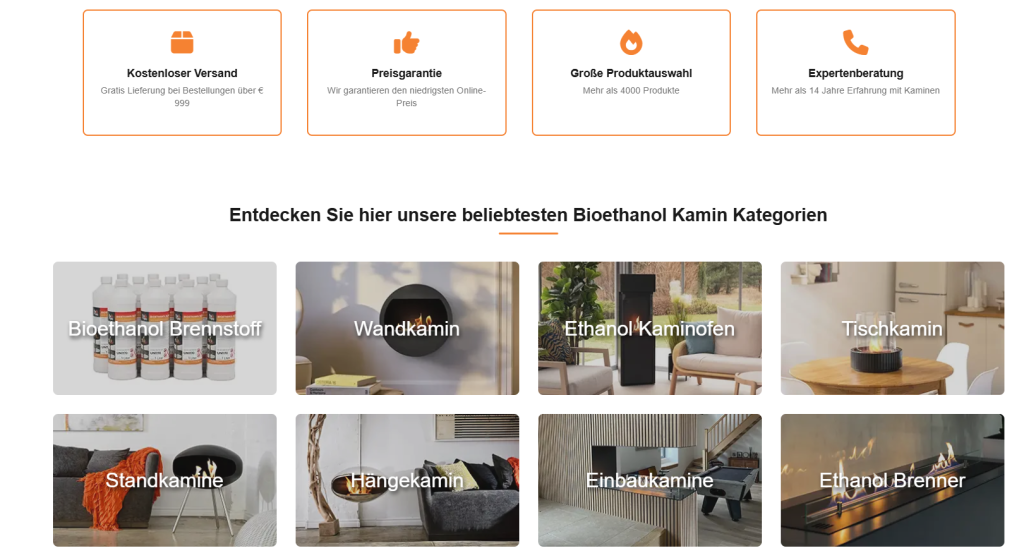Open the Standkamine category tile
Viewport: 1024px width, 553px height.
click(x=165, y=480)
